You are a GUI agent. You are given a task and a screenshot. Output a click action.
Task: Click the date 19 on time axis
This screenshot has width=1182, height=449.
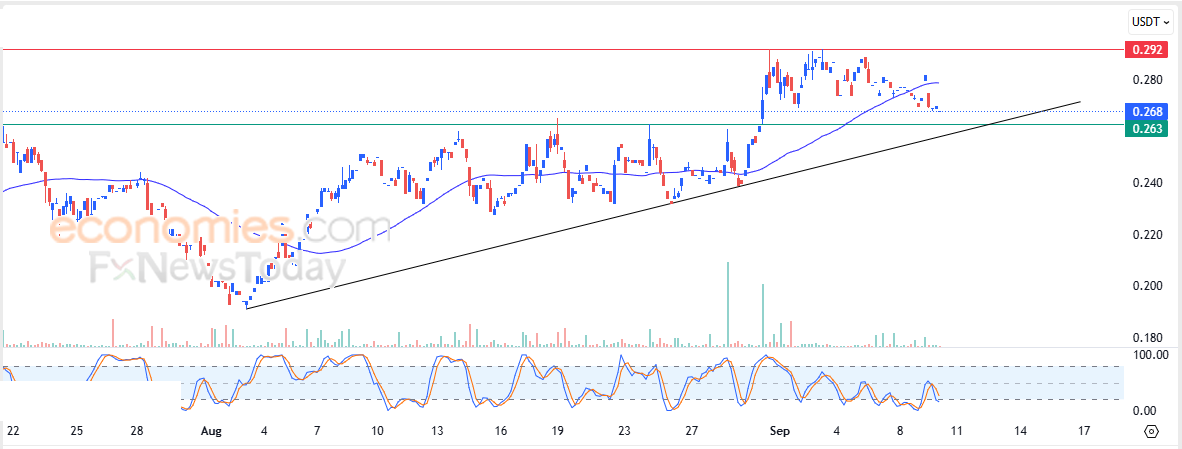(x=557, y=432)
